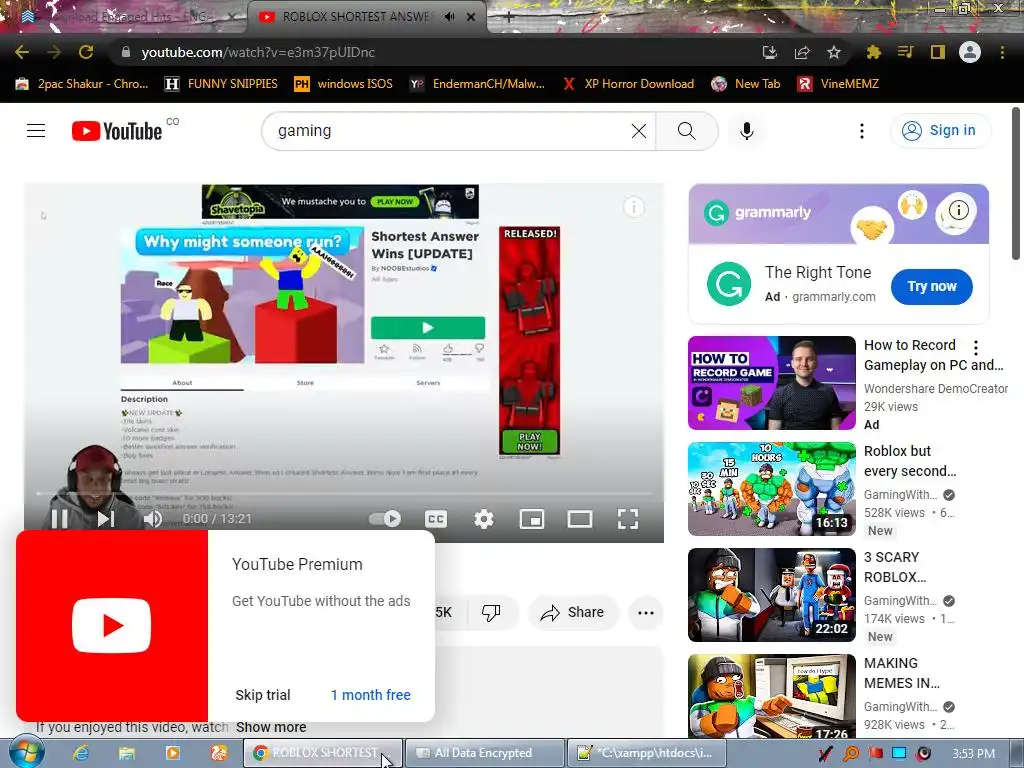Open the 2pac Shakur bookmark
The height and width of the screenshot is (768, 1024).
pyautogui.click(x=82, y=84)
